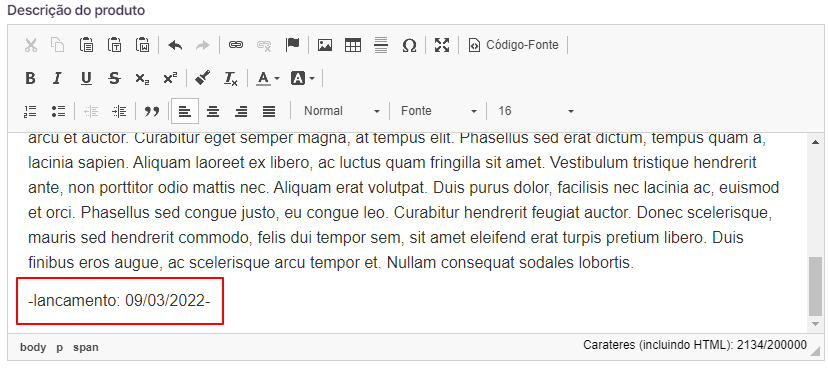Click the Remove Format icon

pos(231,79)
